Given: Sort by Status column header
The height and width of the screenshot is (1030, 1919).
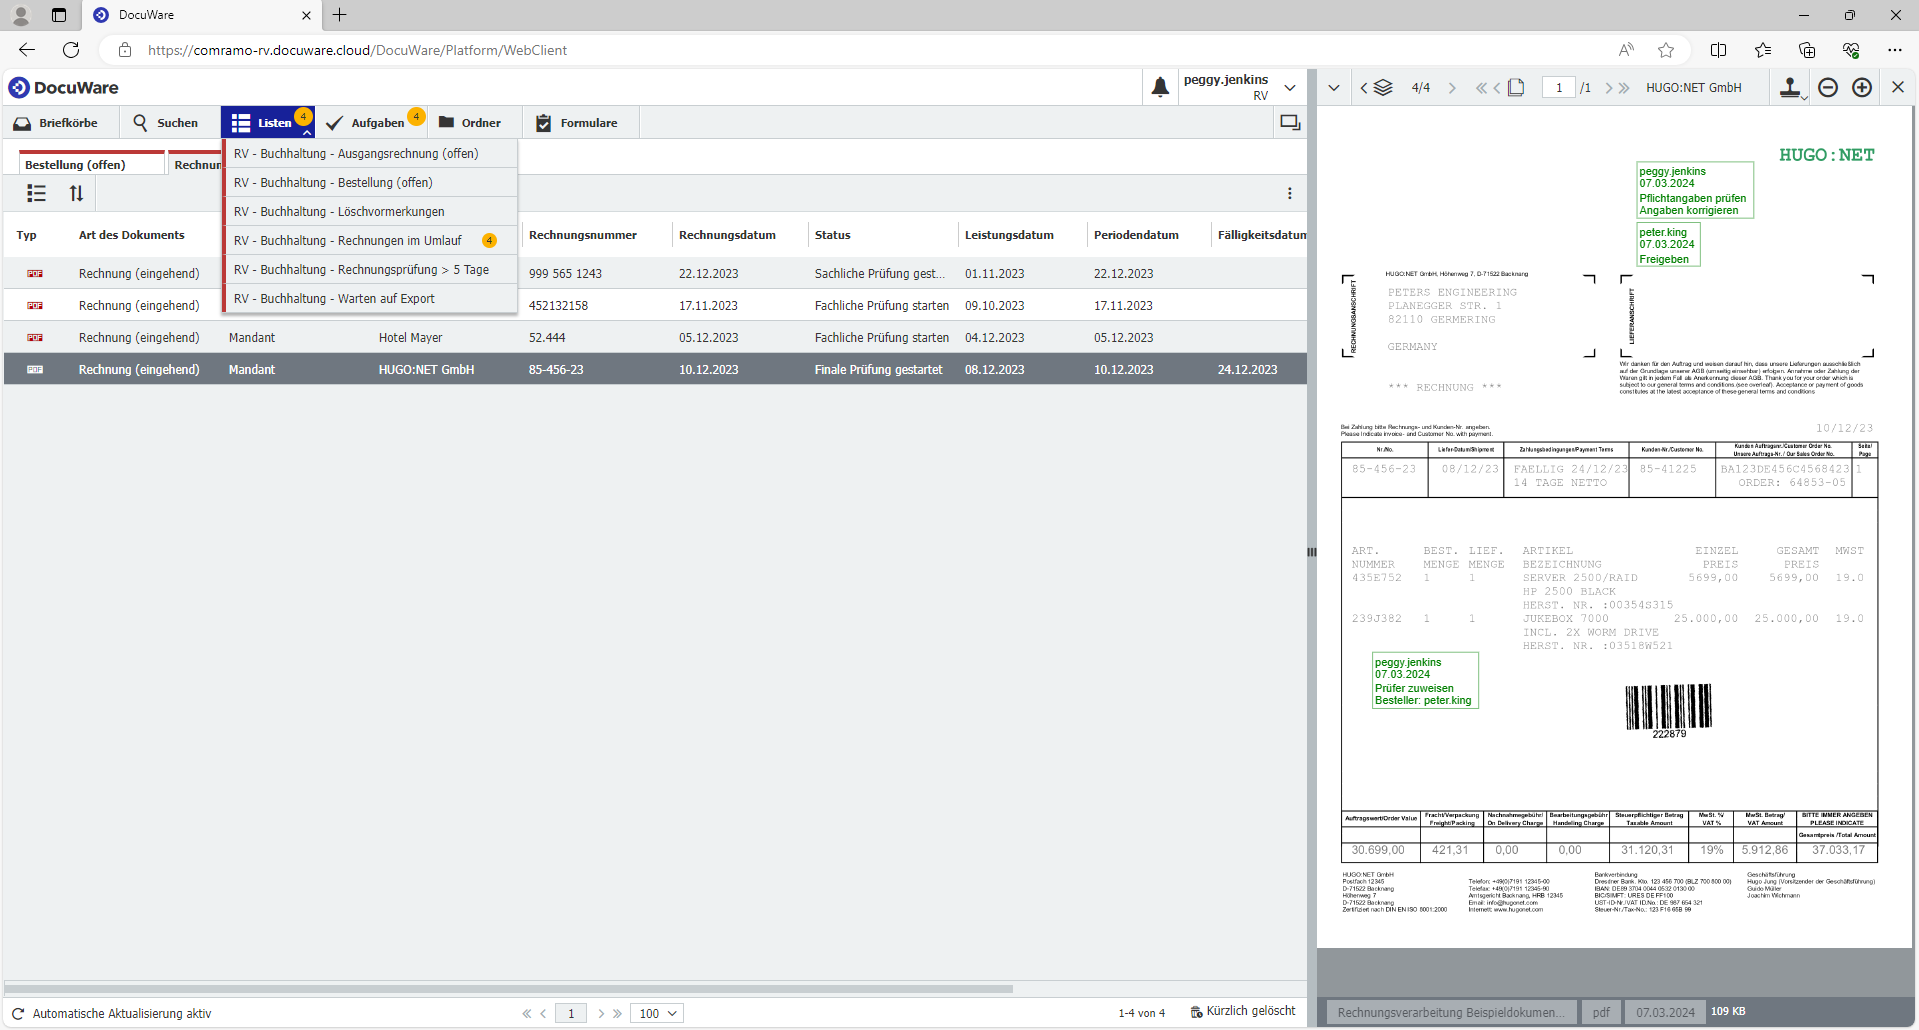Looking at the screenshot, I should click(x=833, y=235).
